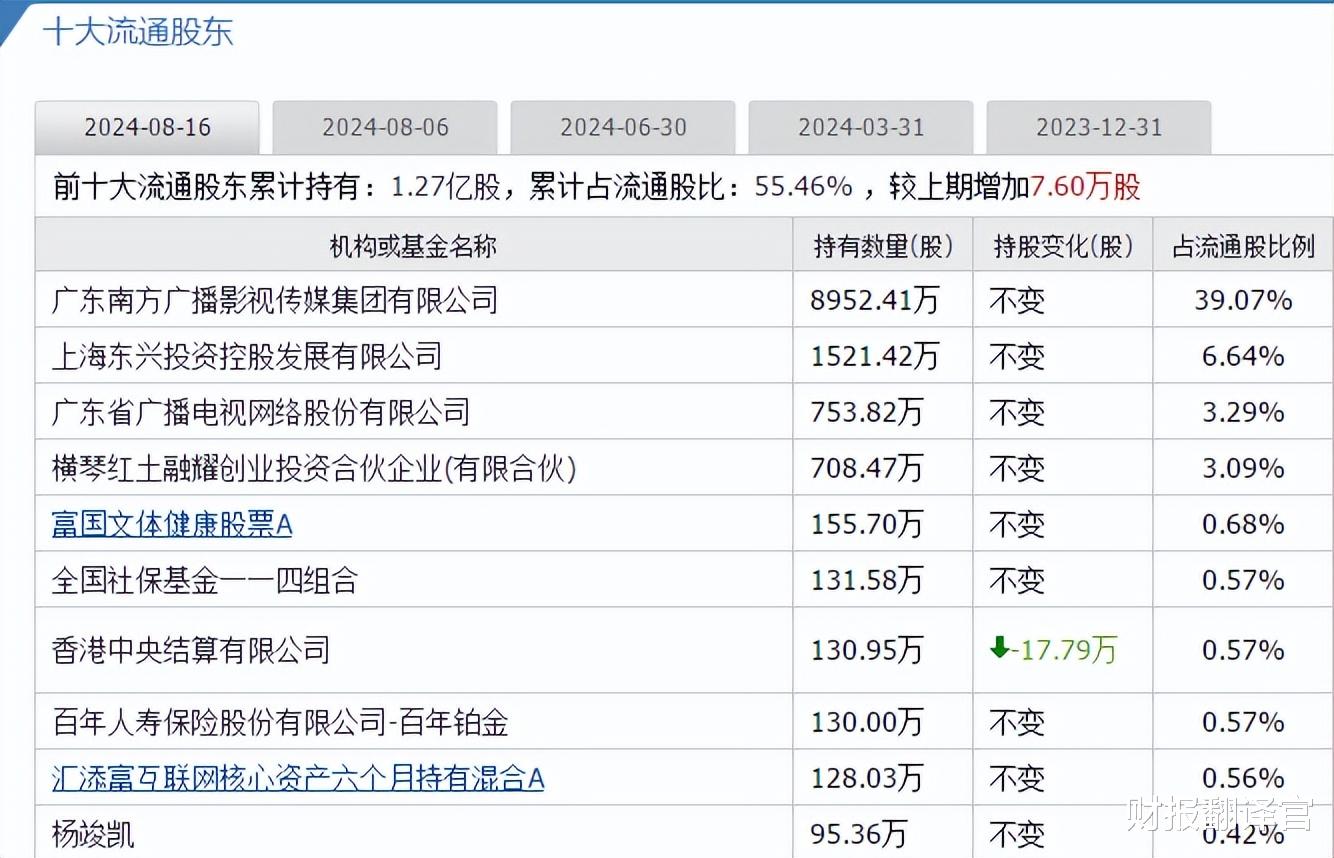Image resolution: width=1334 pixels, height=858 pixels.
Task: Click the 753.82万 holding value
Action: coord(867,412)
